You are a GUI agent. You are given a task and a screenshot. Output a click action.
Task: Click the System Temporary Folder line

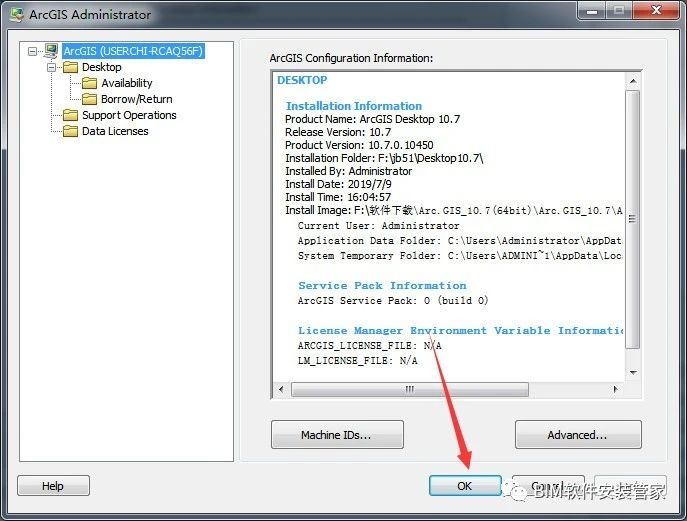460,255
